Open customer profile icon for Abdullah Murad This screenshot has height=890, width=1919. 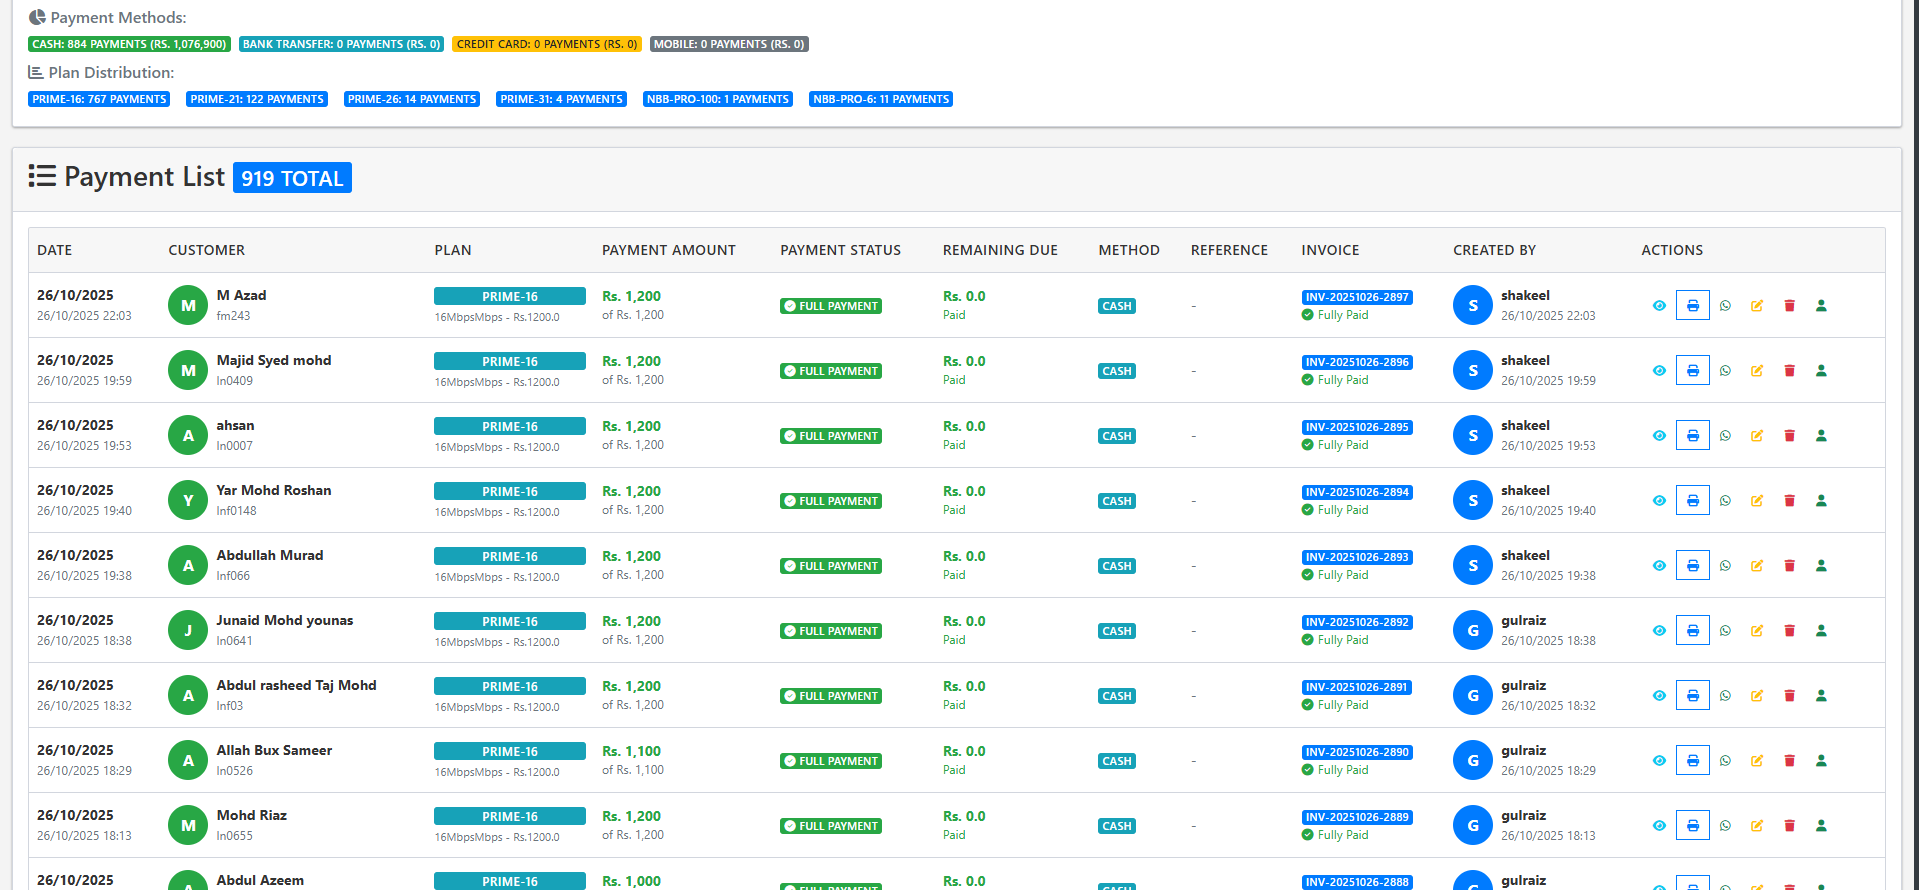click(1821, 566)
